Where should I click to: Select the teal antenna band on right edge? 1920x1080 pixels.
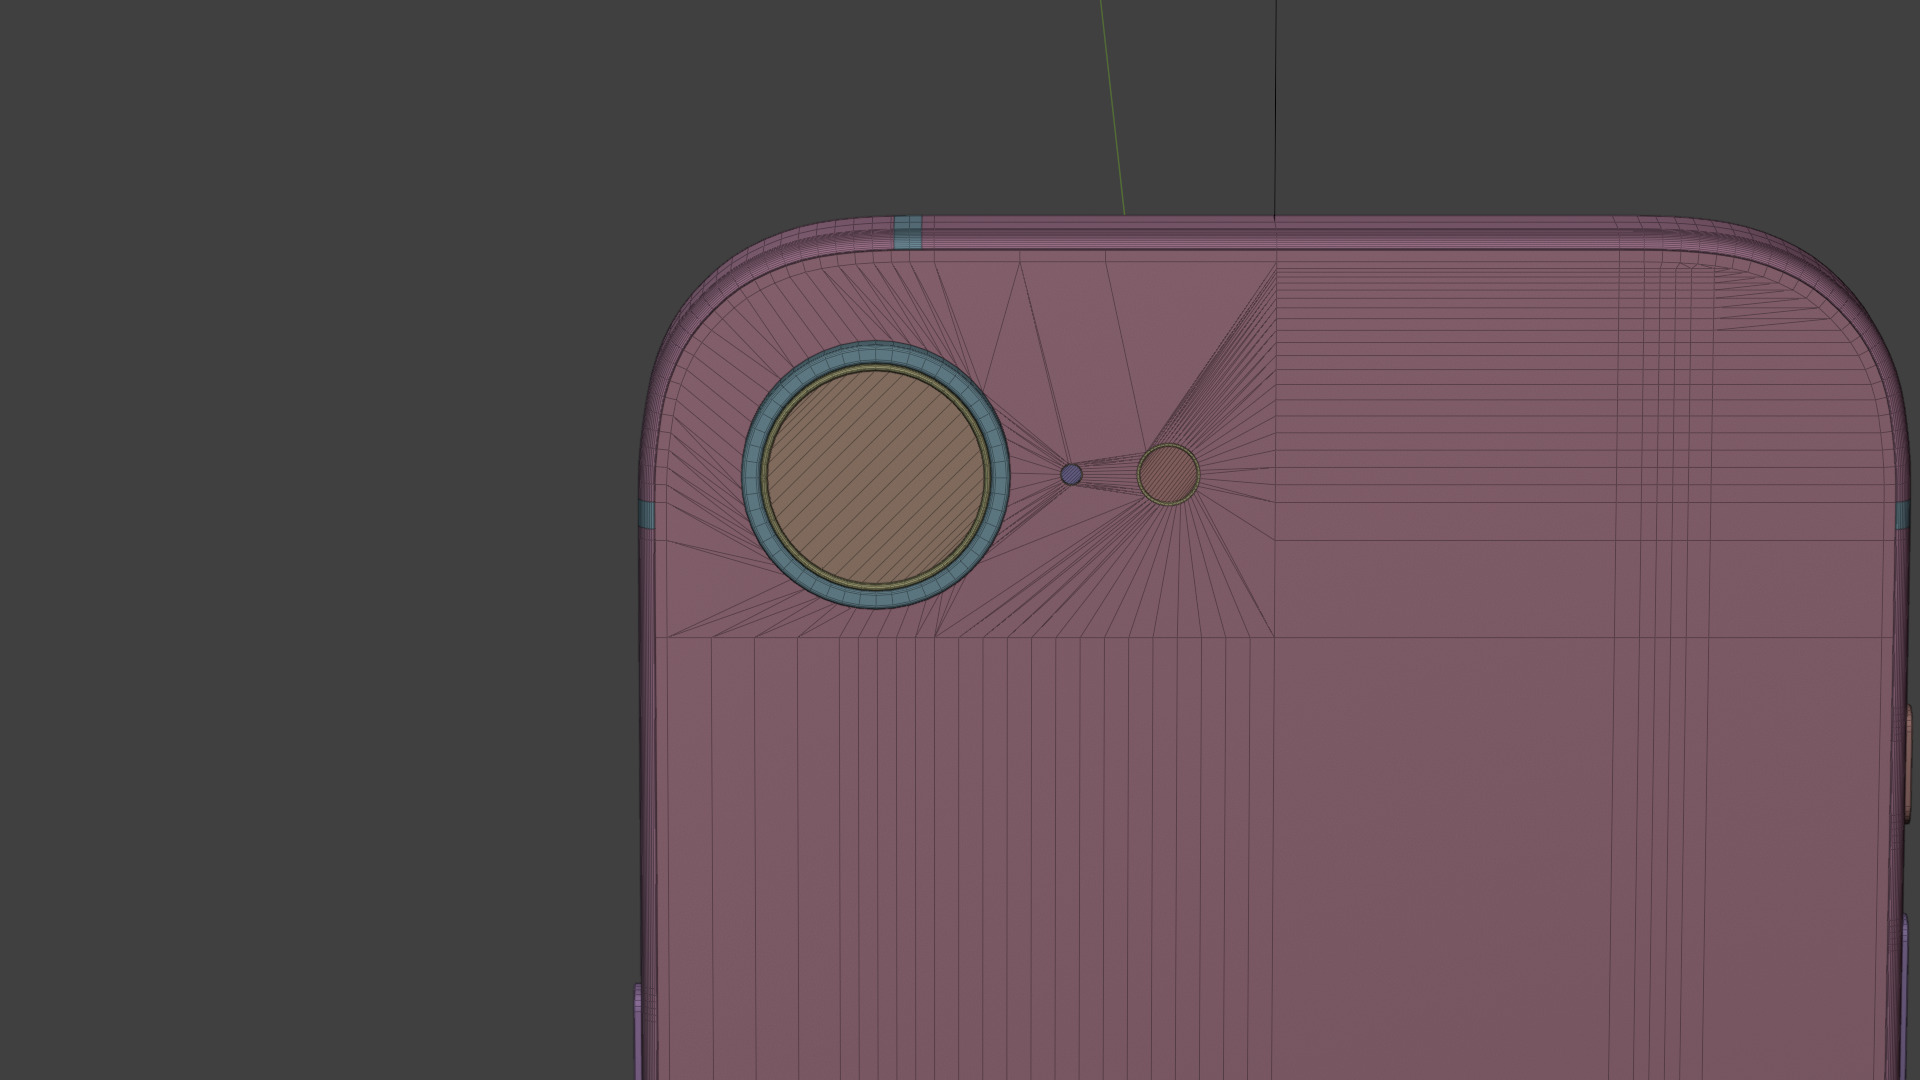click(1901, 515)
